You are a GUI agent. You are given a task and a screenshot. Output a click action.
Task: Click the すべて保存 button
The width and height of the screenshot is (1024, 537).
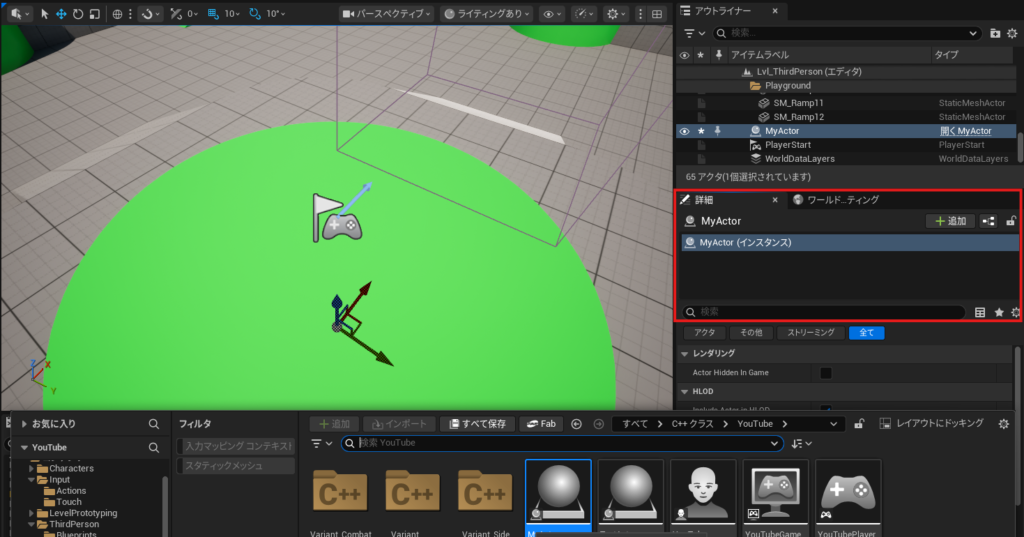point(478,424)
